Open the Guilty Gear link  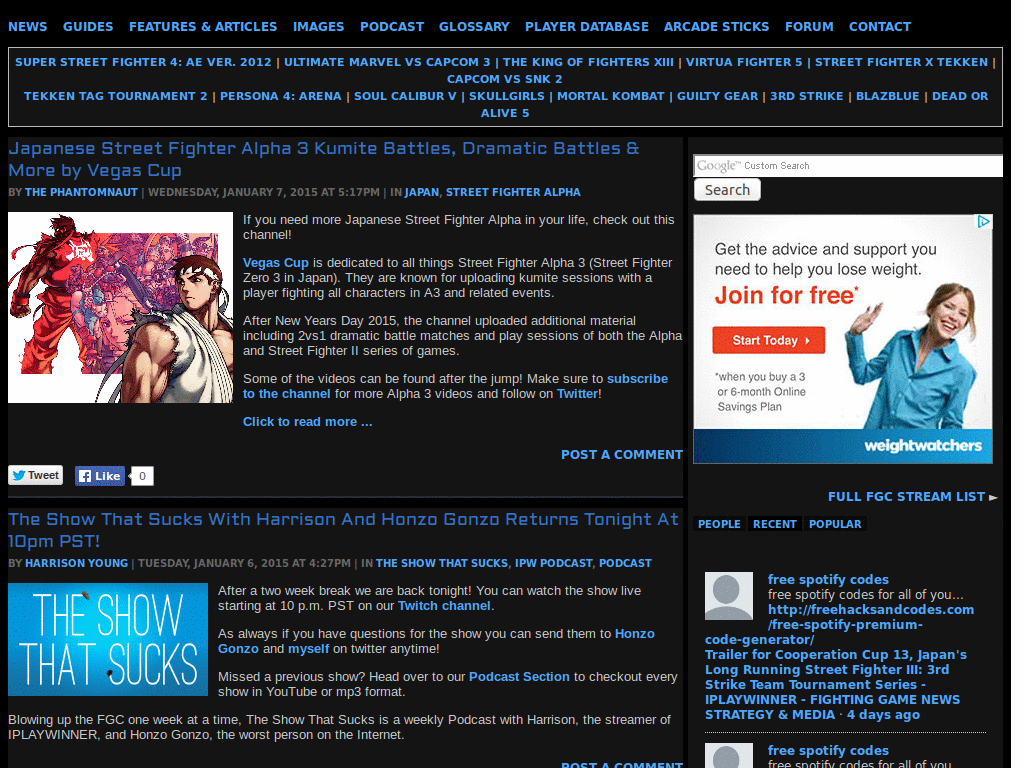pos(717,96)
